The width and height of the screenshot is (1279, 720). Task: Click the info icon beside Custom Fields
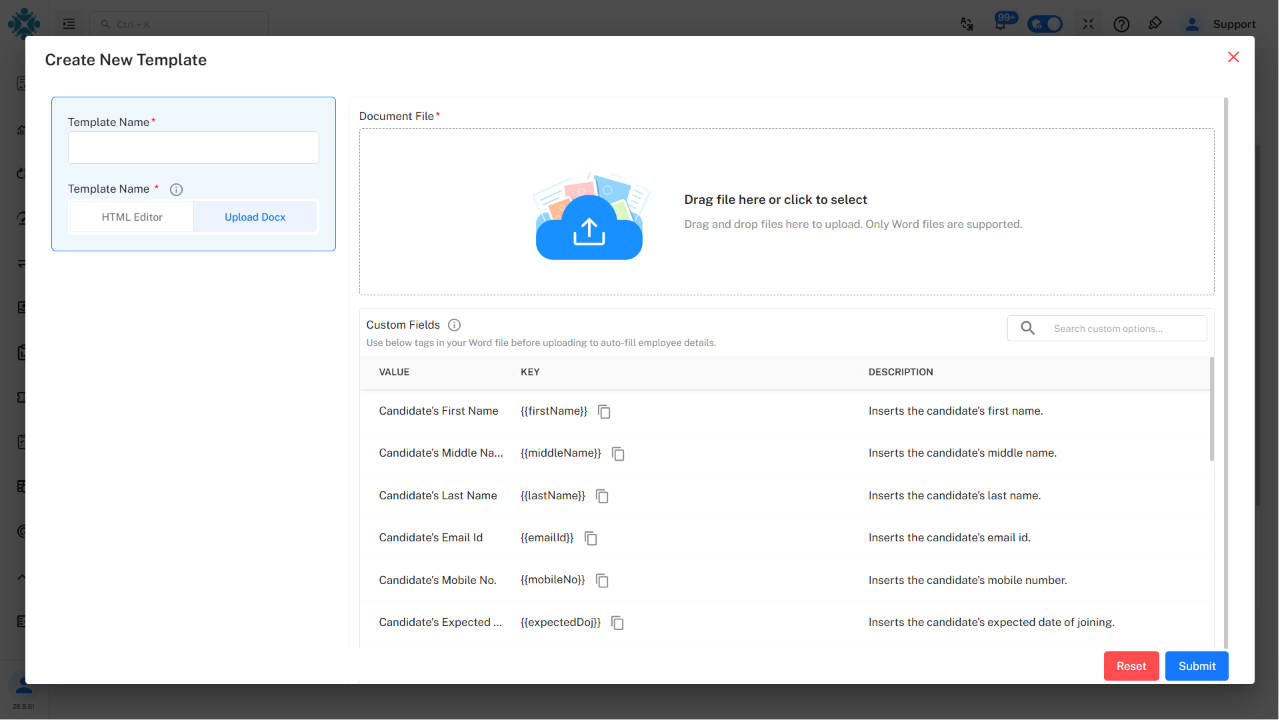coord(454,325)
